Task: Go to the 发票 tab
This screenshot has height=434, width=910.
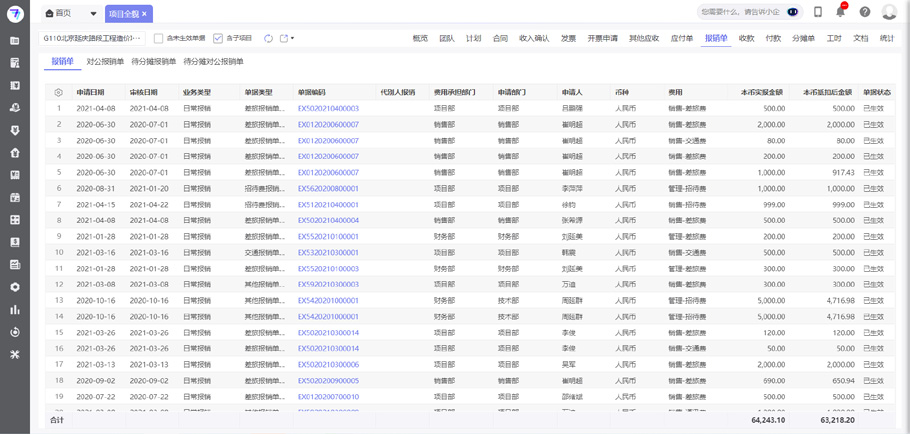Action: [x=568, y=39]
